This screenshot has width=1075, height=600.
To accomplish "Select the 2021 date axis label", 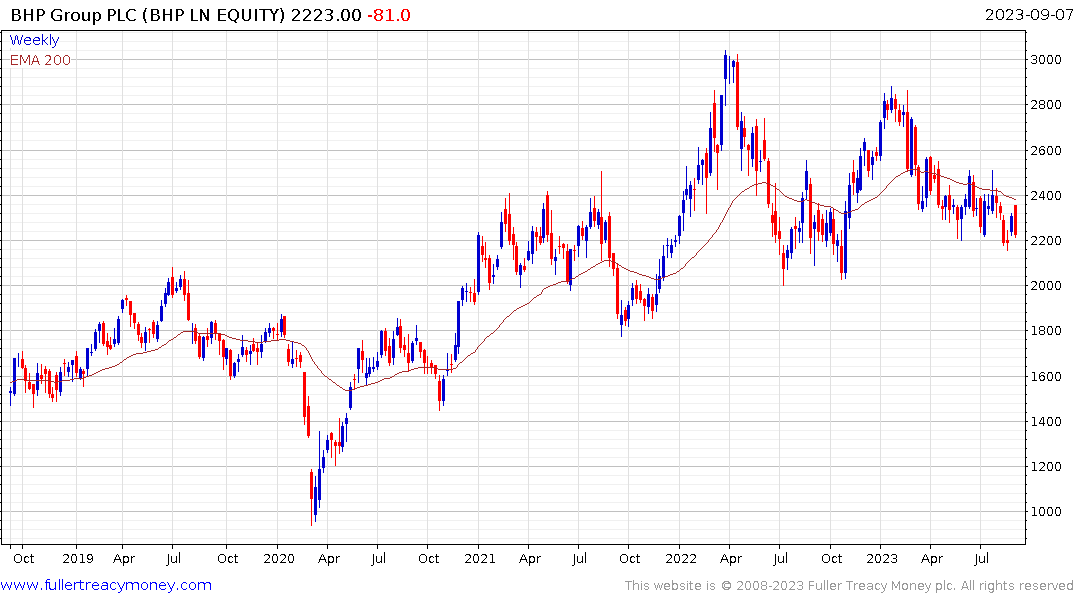I will click(x=479, y=558).
